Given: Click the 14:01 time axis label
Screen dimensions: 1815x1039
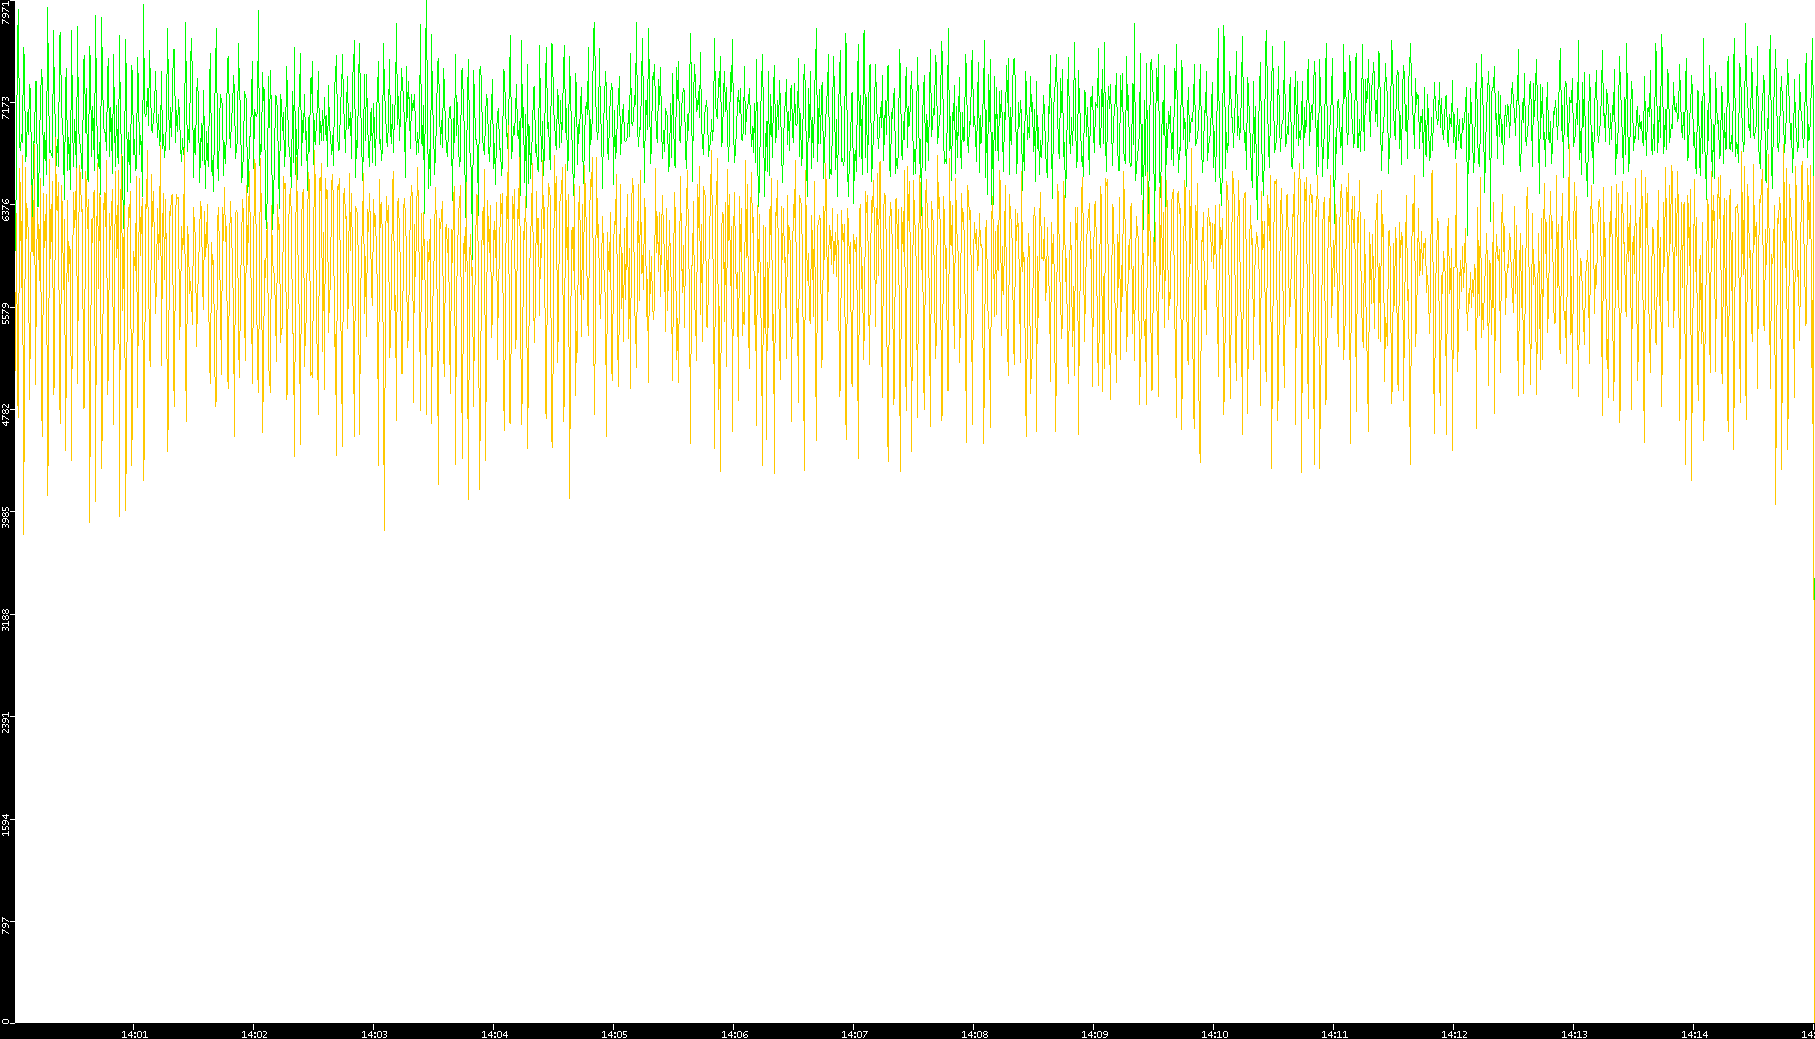Looking at the screenshot, I should (134, 1034).
